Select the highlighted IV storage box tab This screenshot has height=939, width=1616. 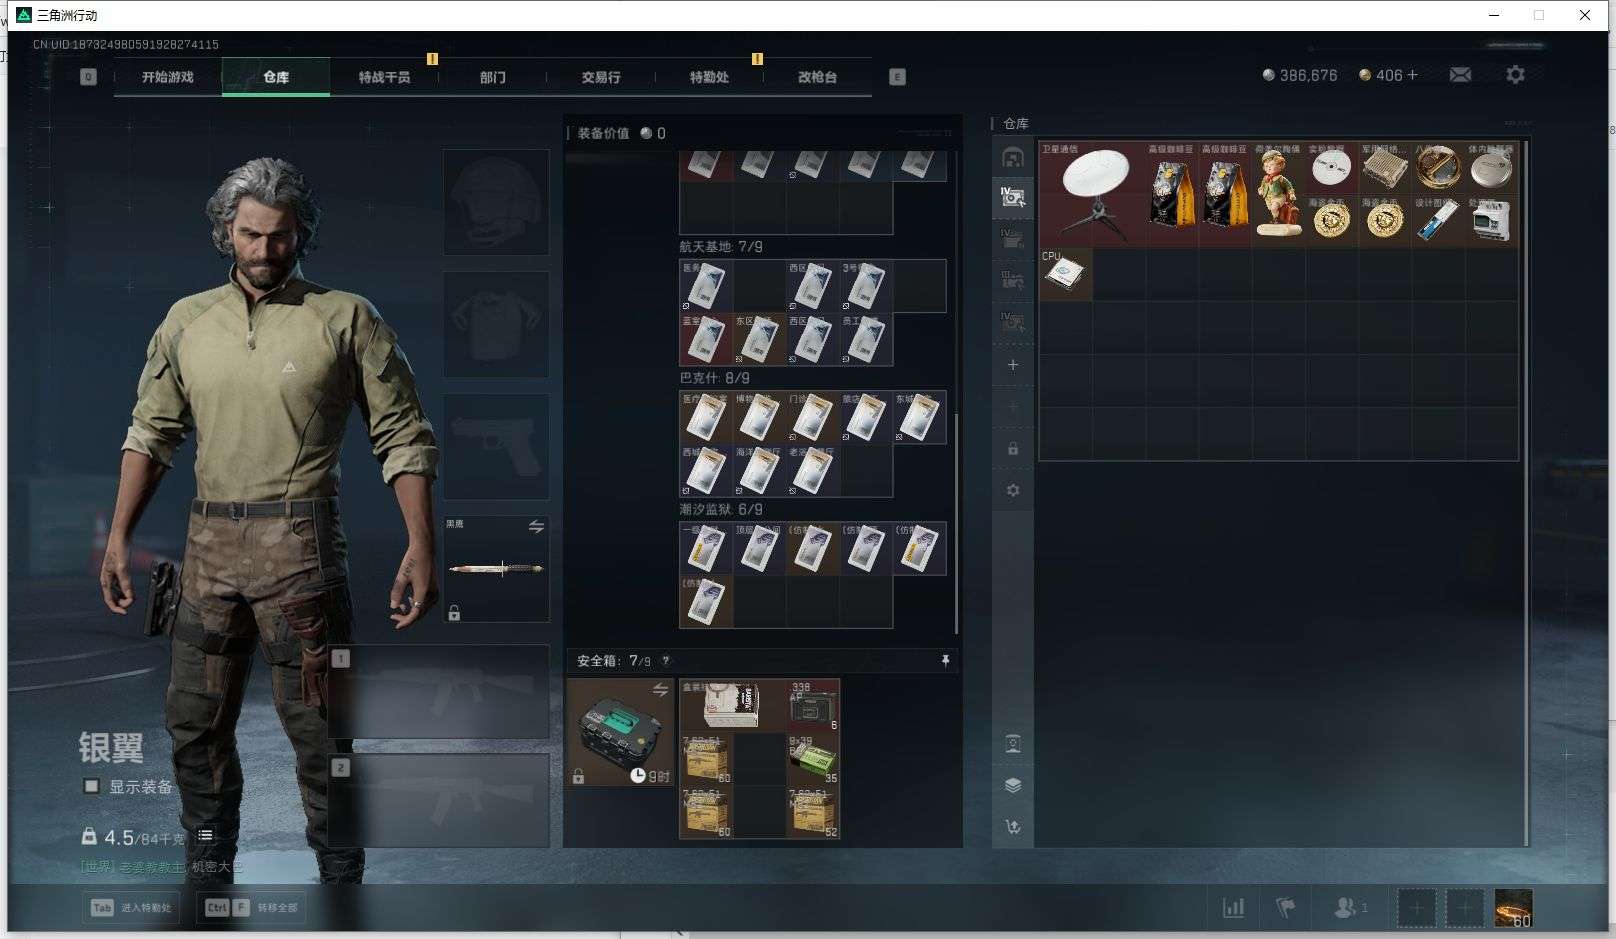click(1013, 197)
